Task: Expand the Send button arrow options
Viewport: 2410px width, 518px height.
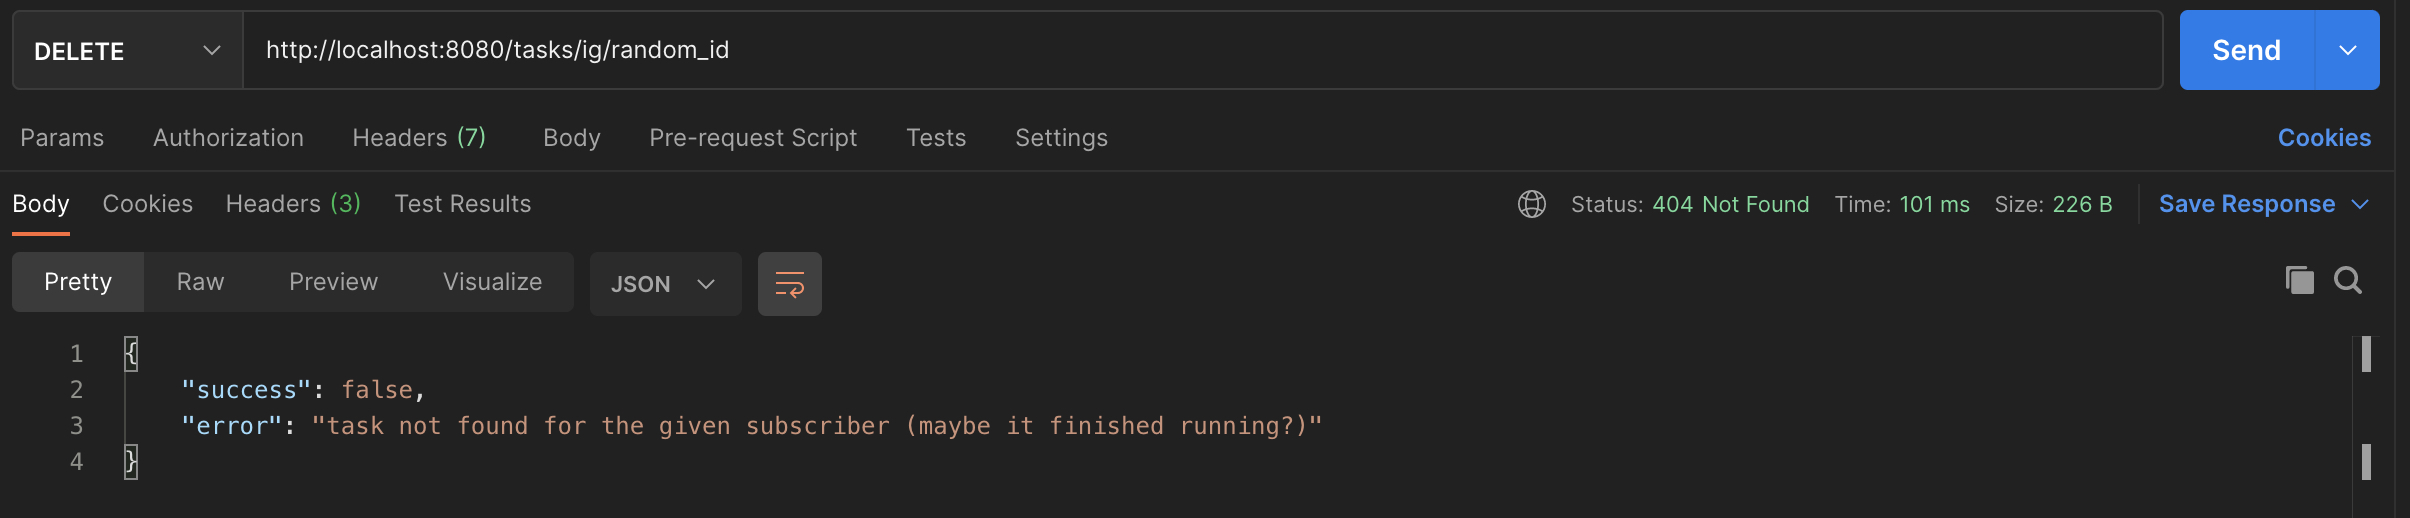Action: coord(2348,51)
